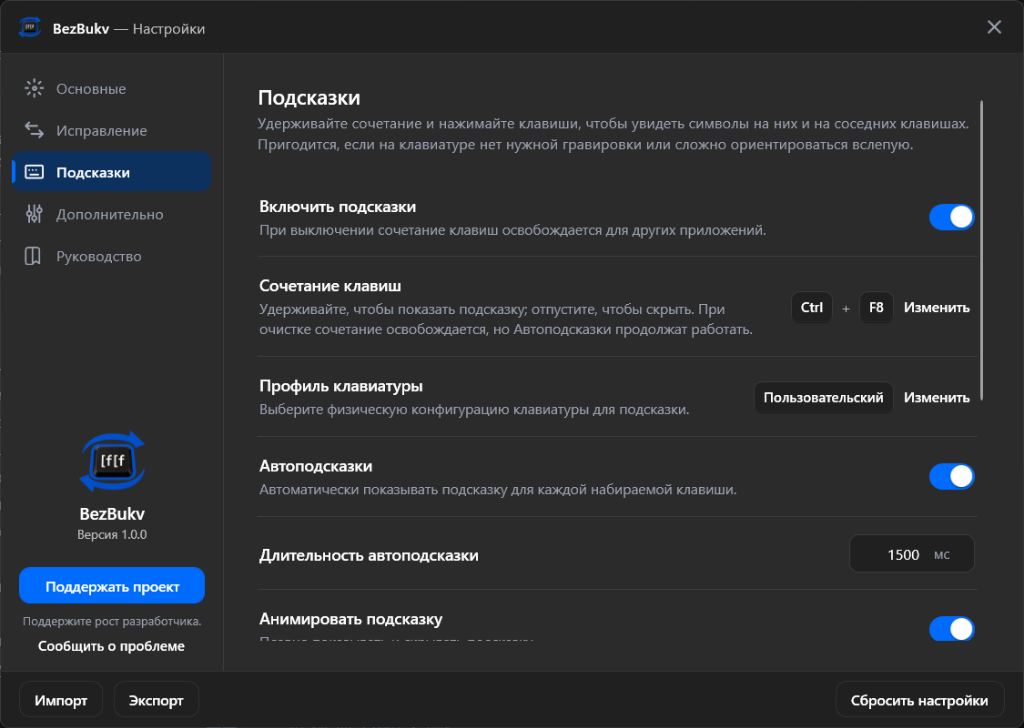Click the Профиль клавиатуры setting title
The image size is (1024, 728).
click(341, 386)
